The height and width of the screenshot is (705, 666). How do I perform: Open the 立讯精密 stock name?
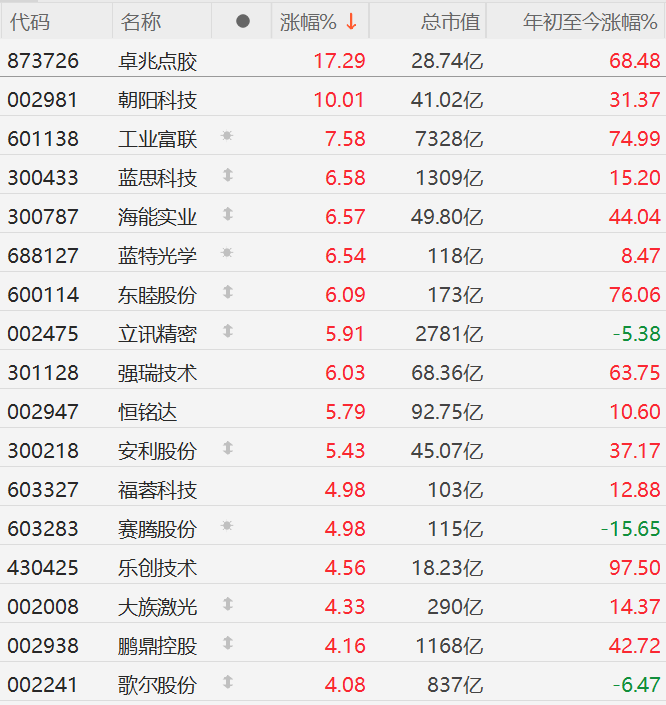click(157, 334)
